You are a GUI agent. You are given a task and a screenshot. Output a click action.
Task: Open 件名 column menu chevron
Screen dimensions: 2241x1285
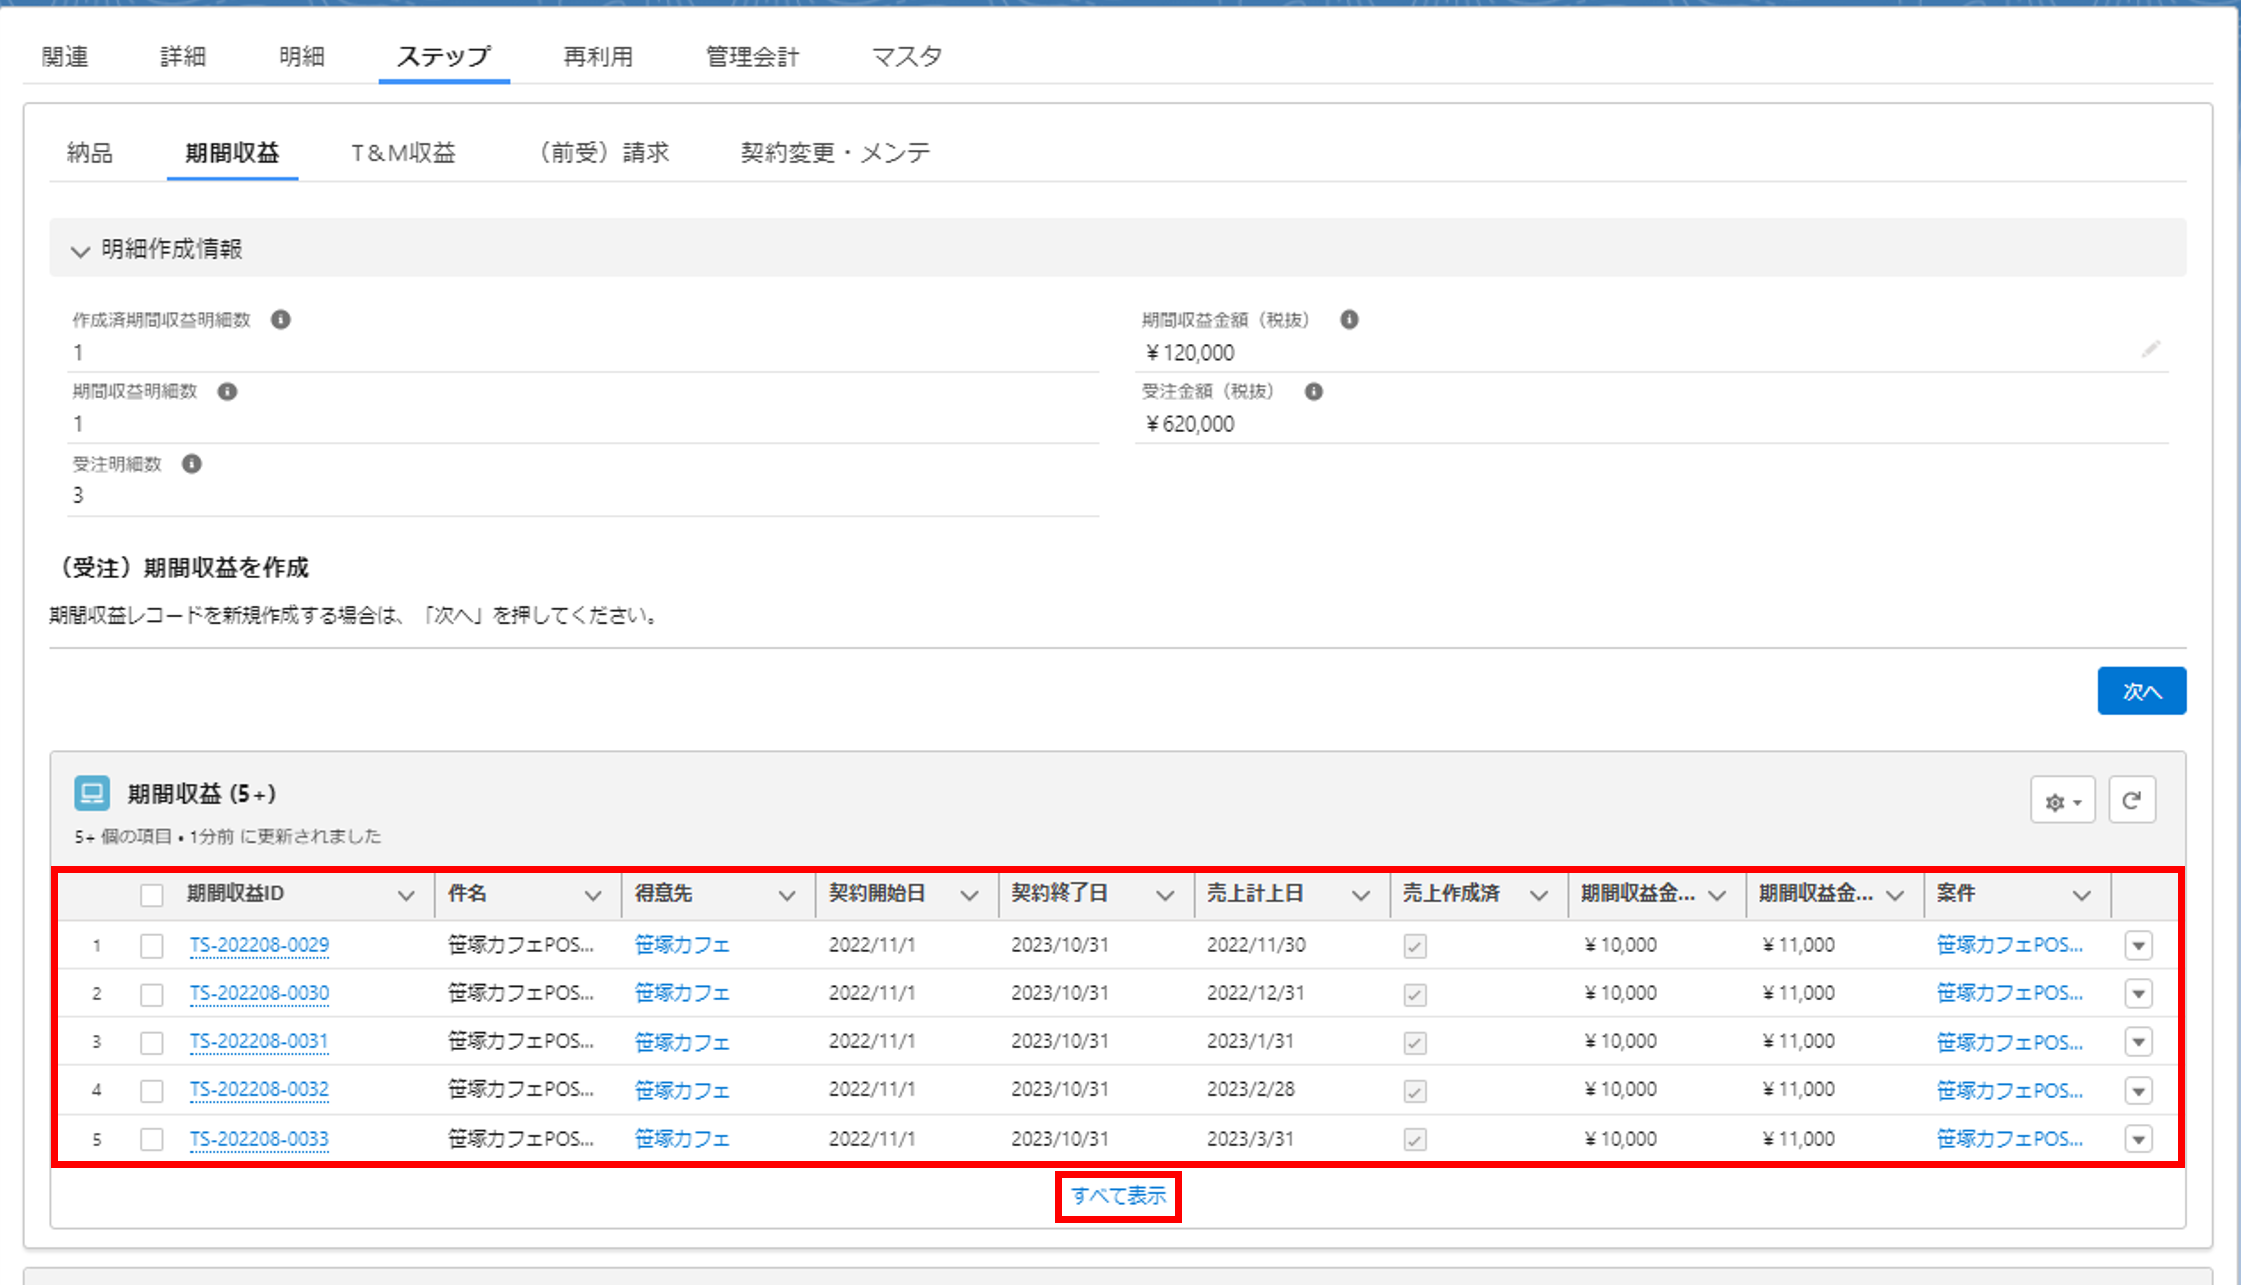593,895
